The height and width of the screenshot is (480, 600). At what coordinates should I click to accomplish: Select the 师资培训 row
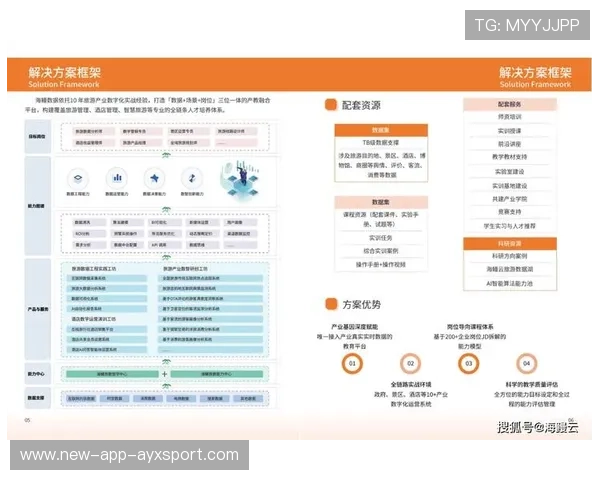[x=510, y=117]
